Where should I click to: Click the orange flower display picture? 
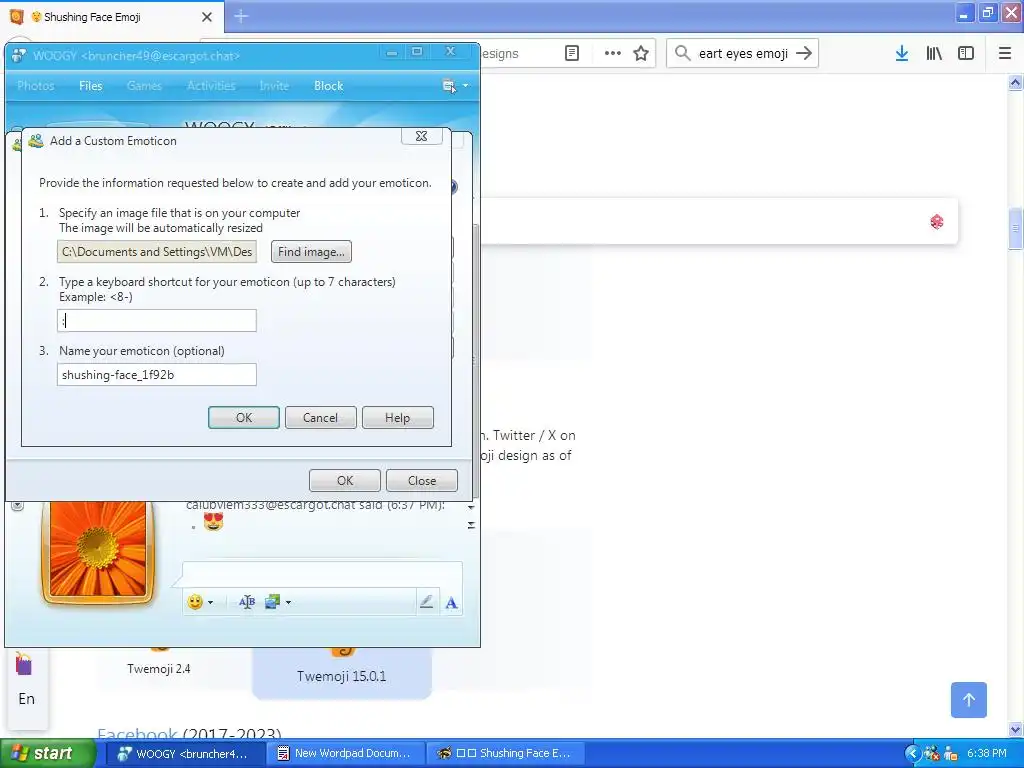[x=98, y=551]
